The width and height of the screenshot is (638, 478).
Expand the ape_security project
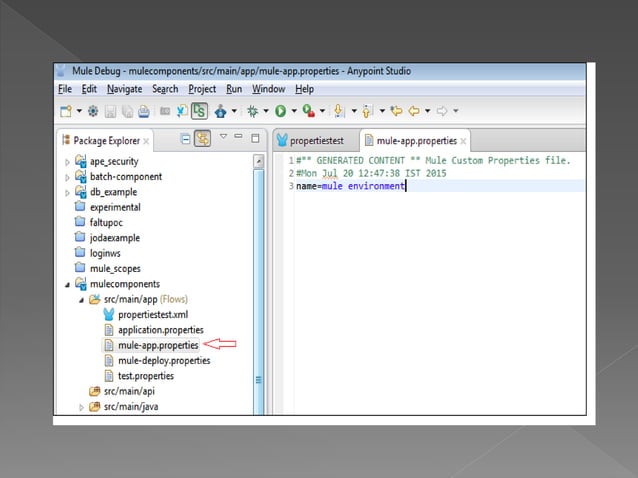pyautogui.click(x=68, y=161)
